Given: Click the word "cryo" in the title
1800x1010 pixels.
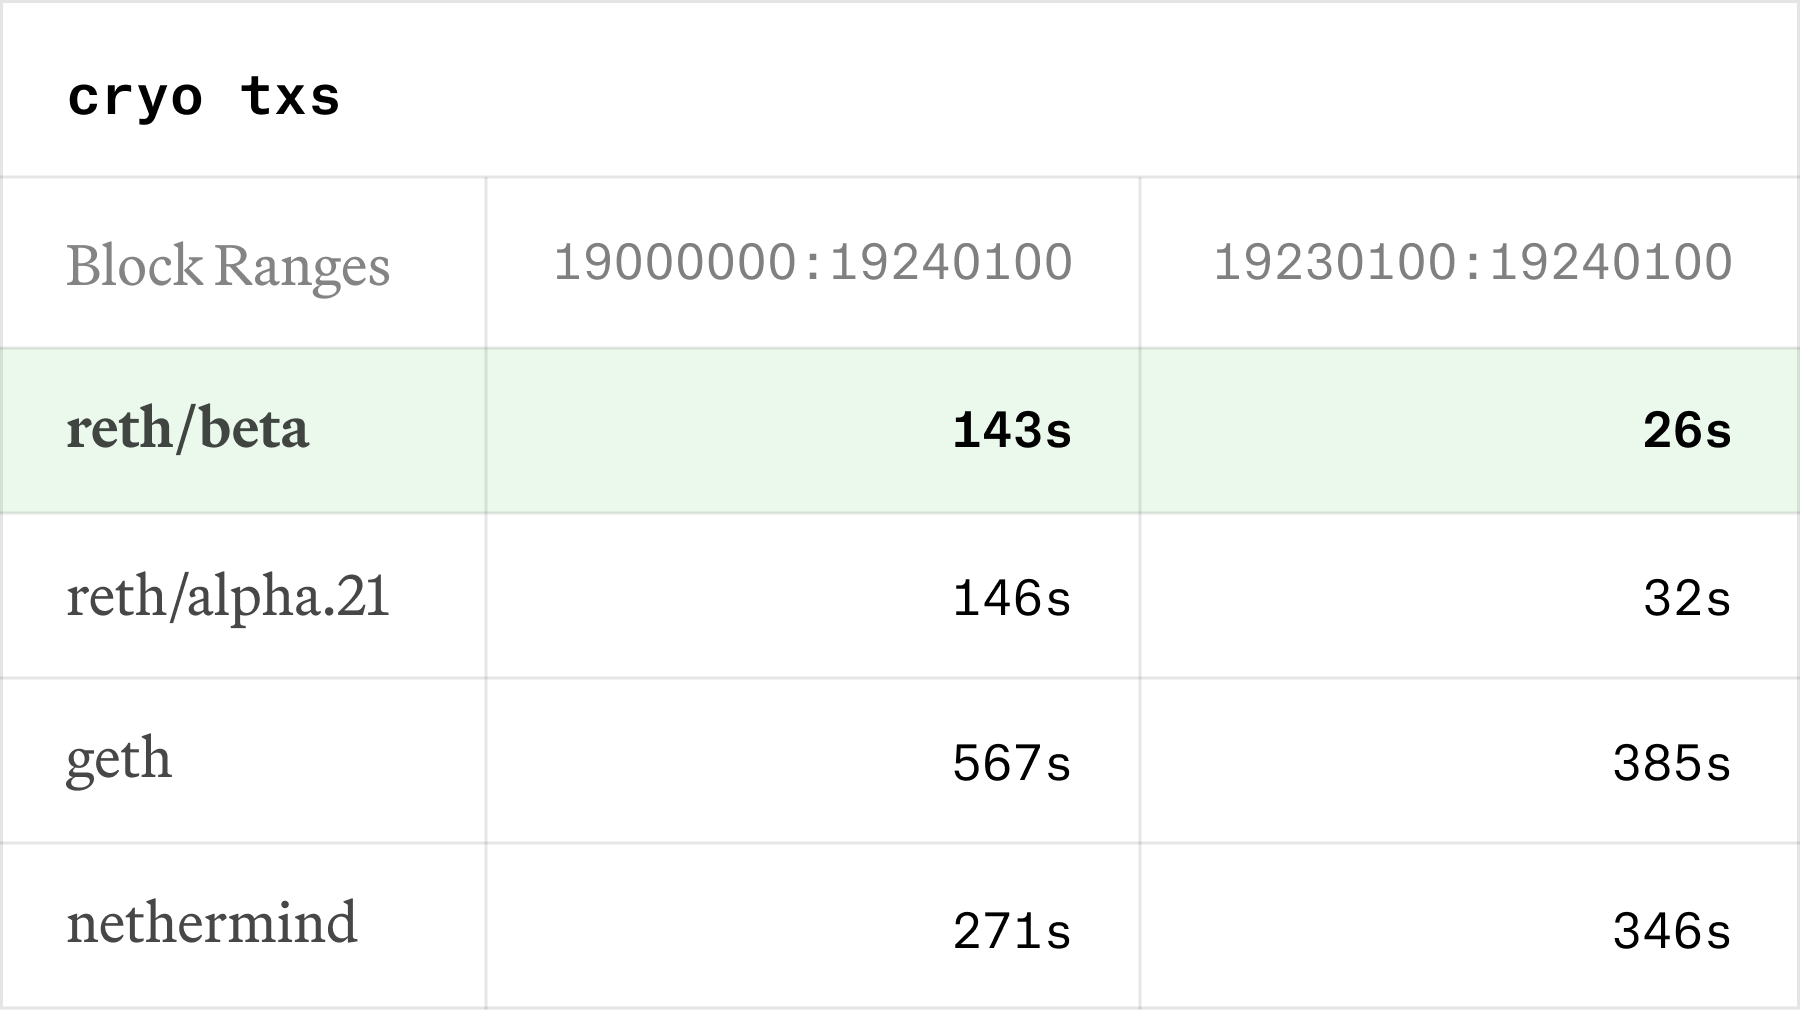Looking at the screenshot, I should [135, 98].
